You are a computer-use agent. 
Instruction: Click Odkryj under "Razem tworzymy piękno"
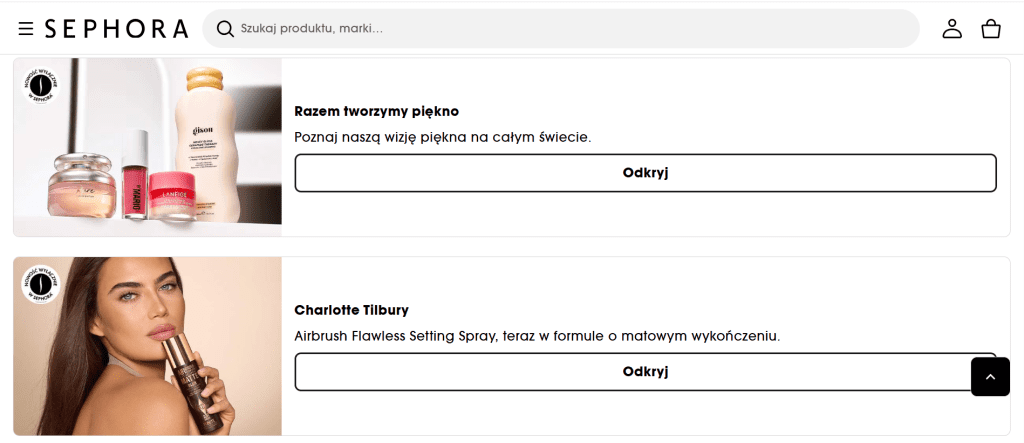click(645, 173)
